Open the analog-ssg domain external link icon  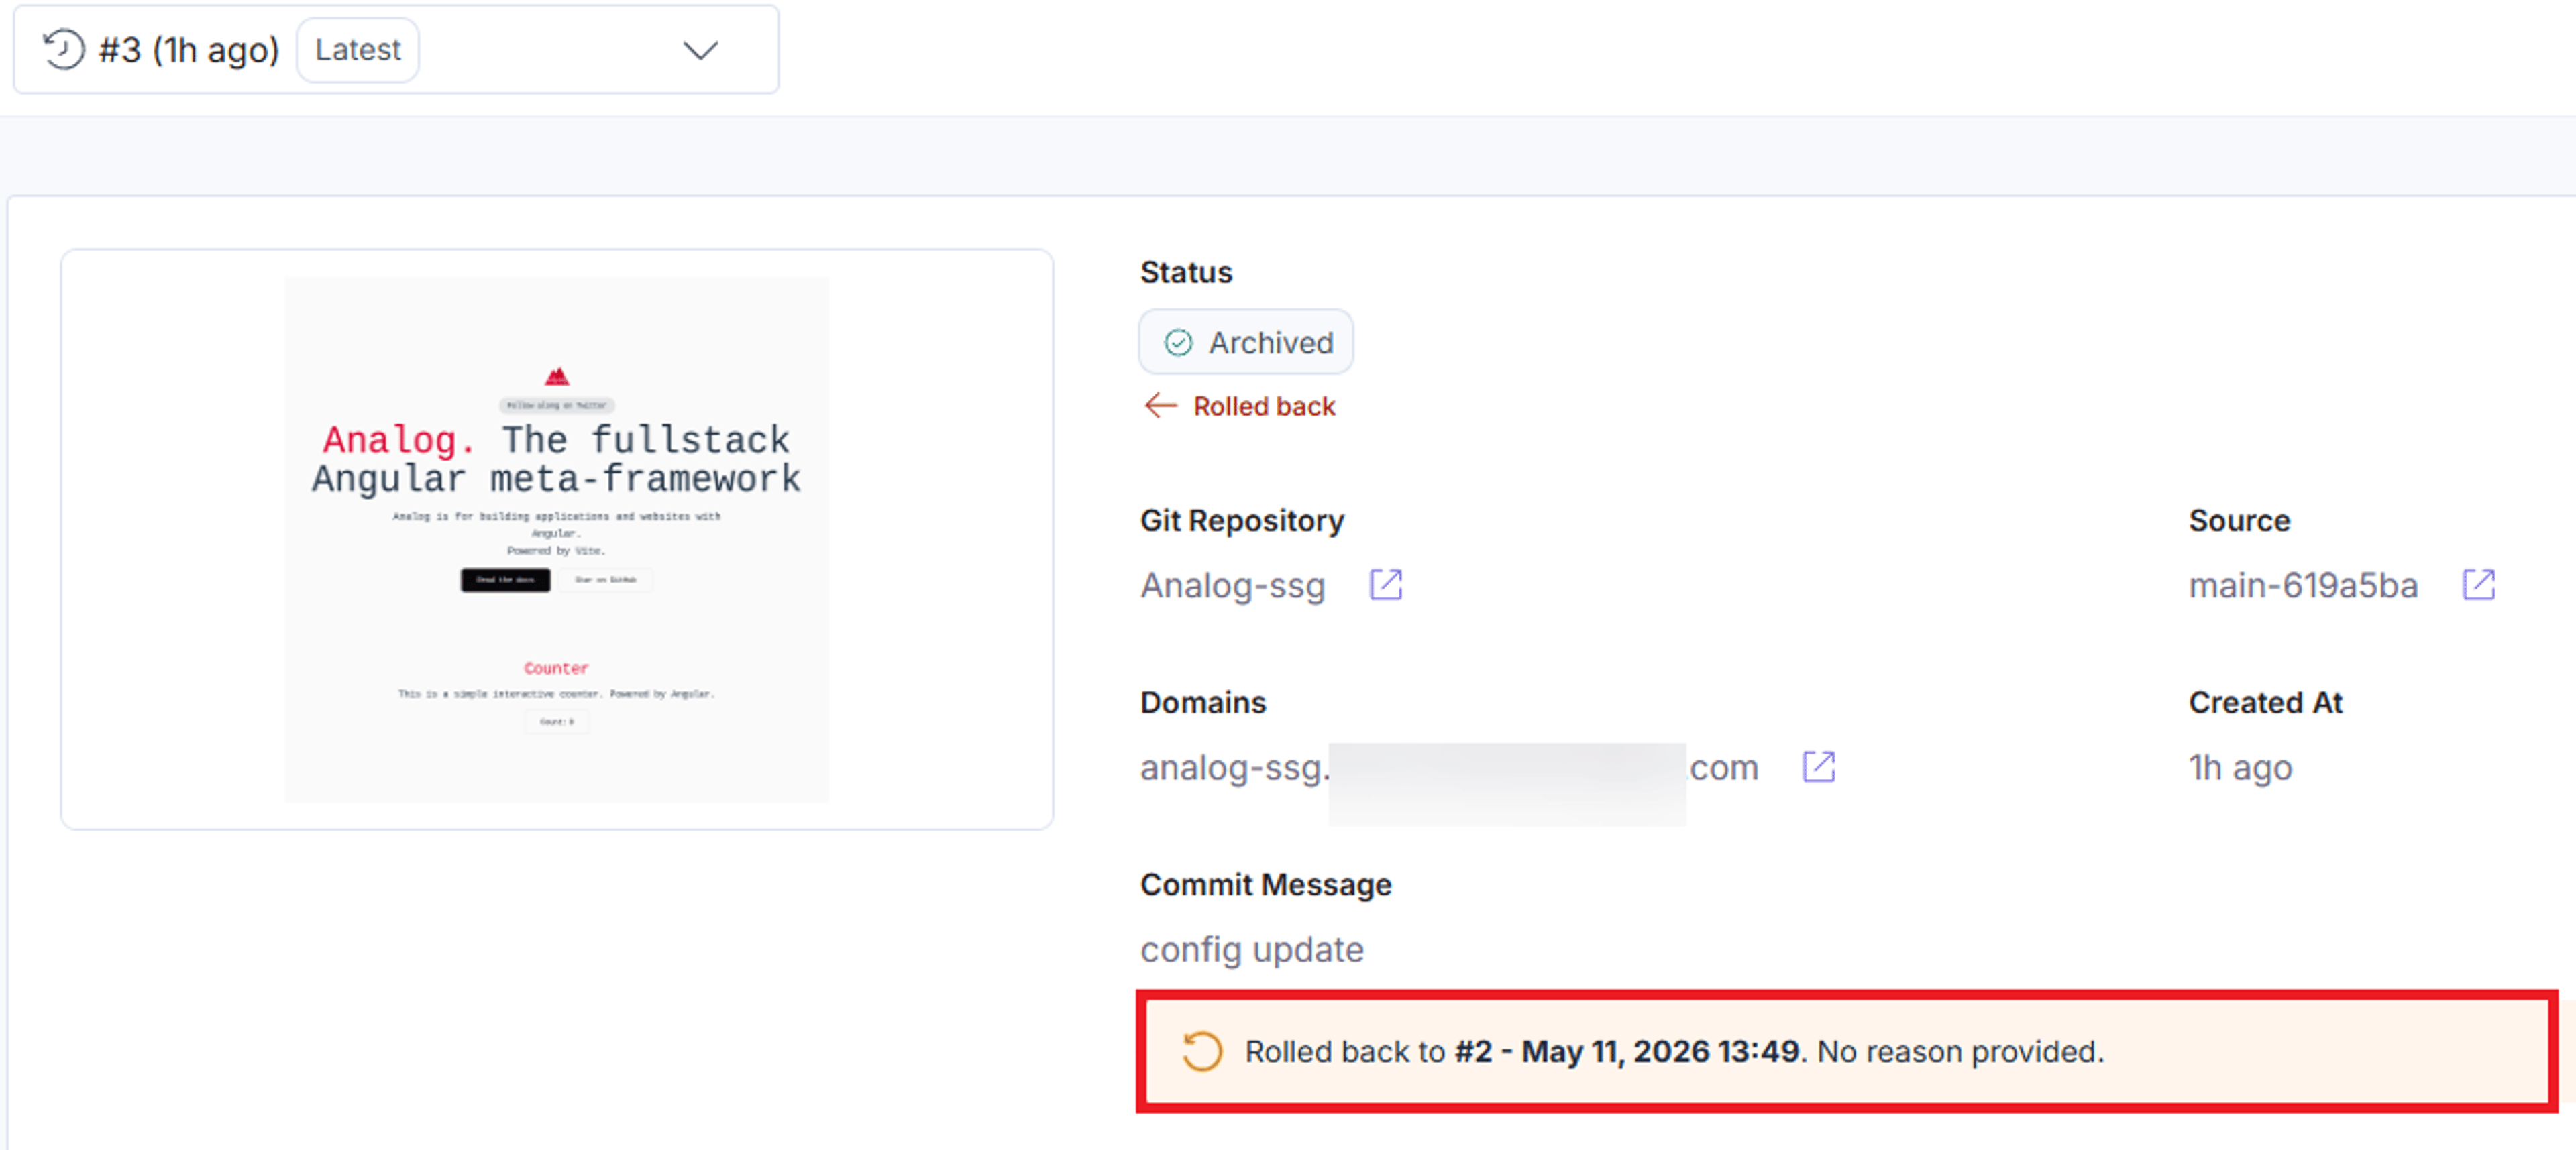click(x=1818, y=767)
